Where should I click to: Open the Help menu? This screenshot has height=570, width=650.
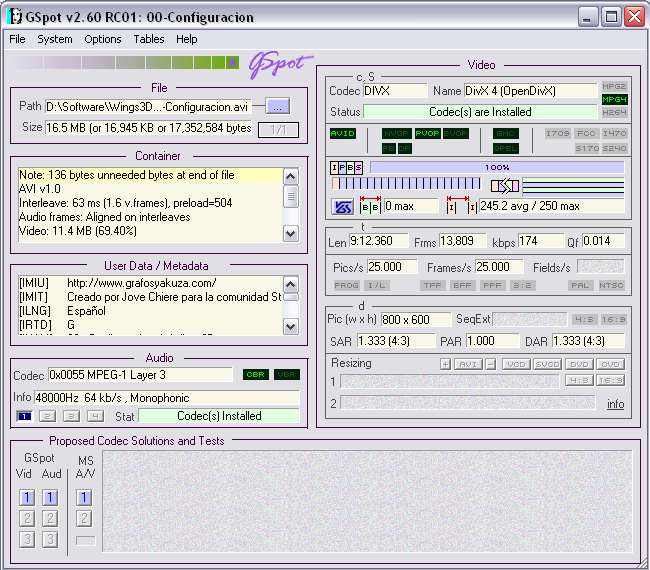coord(187,39)
